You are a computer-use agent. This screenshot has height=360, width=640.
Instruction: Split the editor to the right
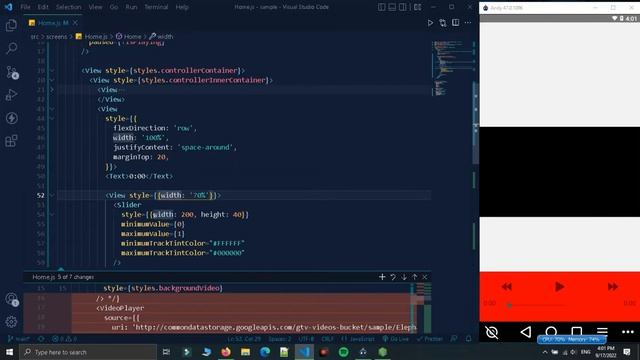click(x=456, y=23)
